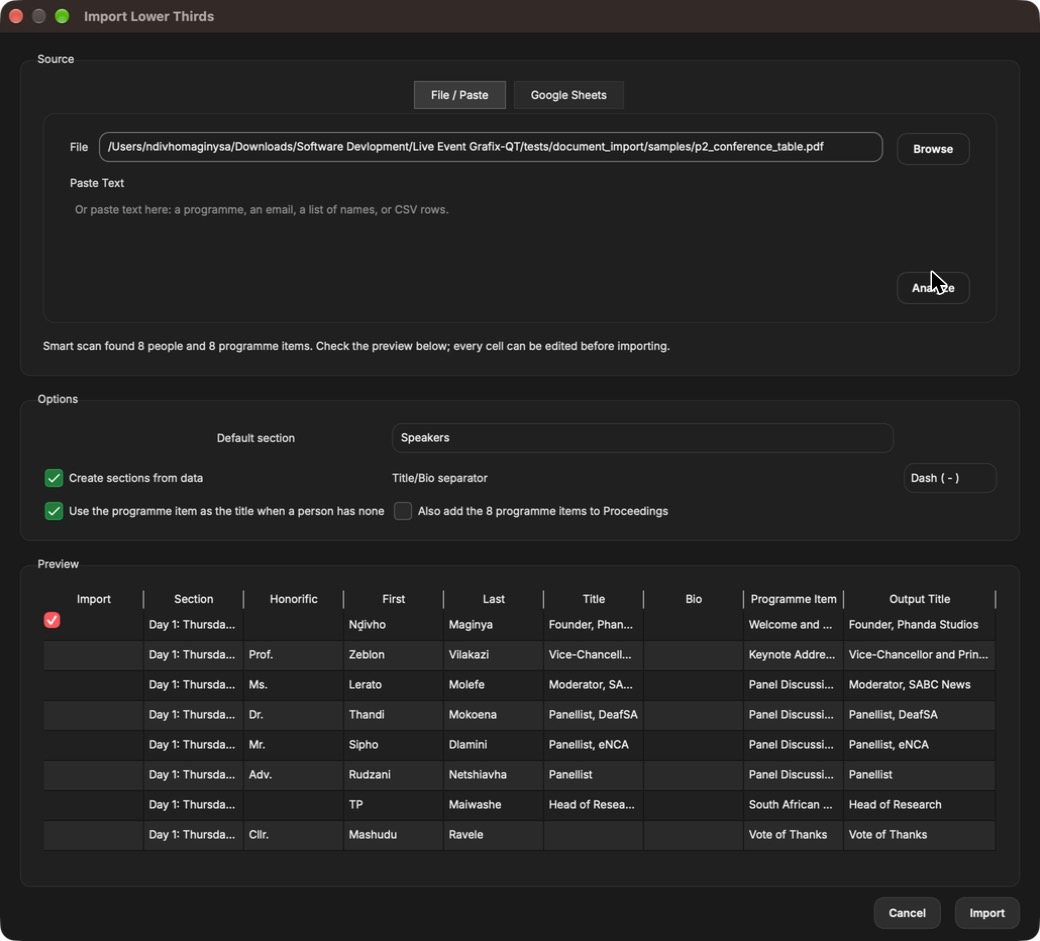Open the Default section combo box showing Speakers
Viewport: 1040px width, 941px height.
coord(642,438)
